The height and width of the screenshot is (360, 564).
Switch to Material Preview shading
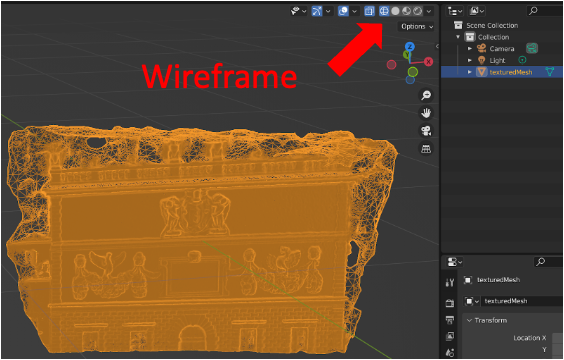click(x=406, y=11)
